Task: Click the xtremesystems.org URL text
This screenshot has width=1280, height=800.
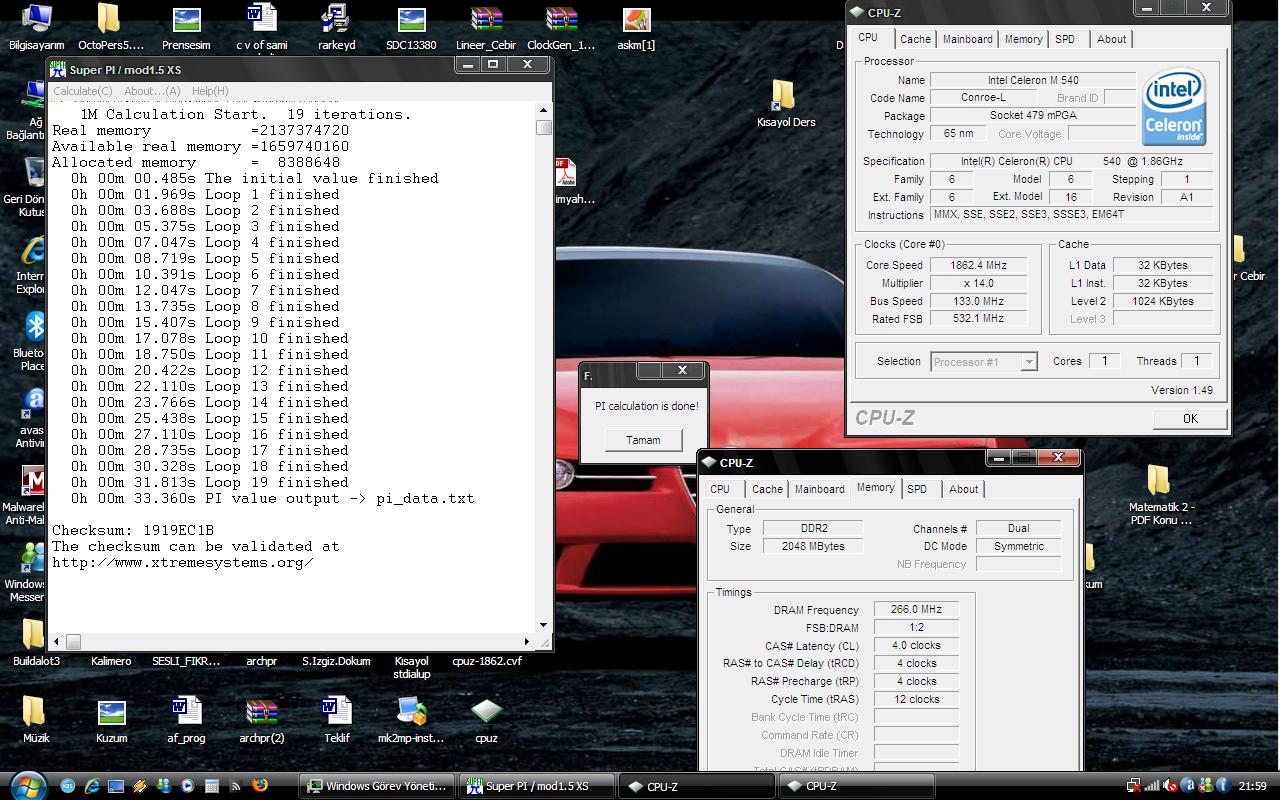Action: (183, 562)
